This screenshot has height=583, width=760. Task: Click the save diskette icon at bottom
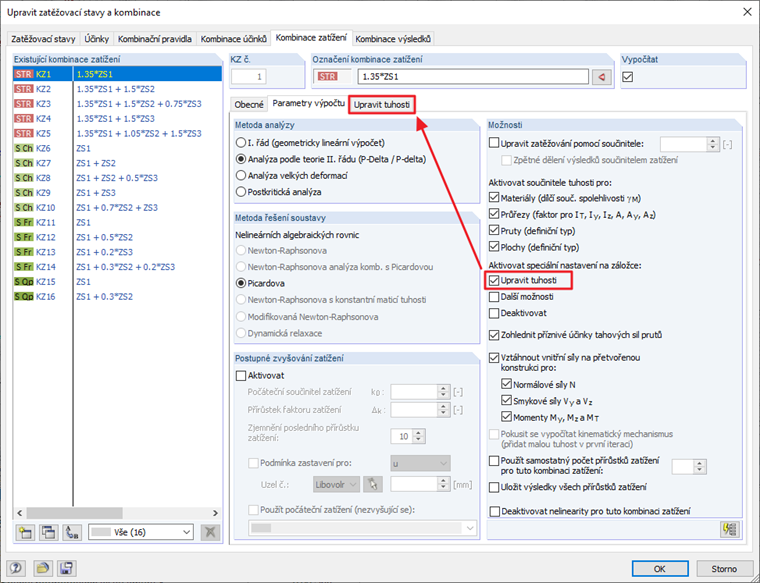coord(66,568)
